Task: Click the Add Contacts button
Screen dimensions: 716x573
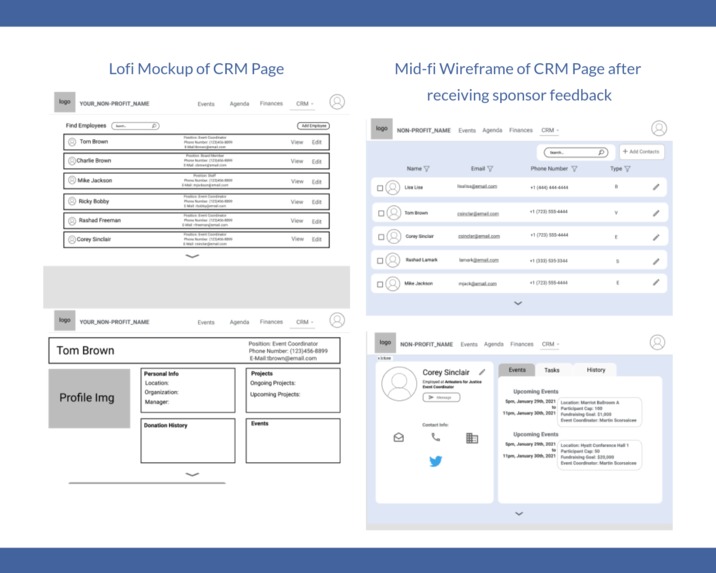Action: point(642,152)
